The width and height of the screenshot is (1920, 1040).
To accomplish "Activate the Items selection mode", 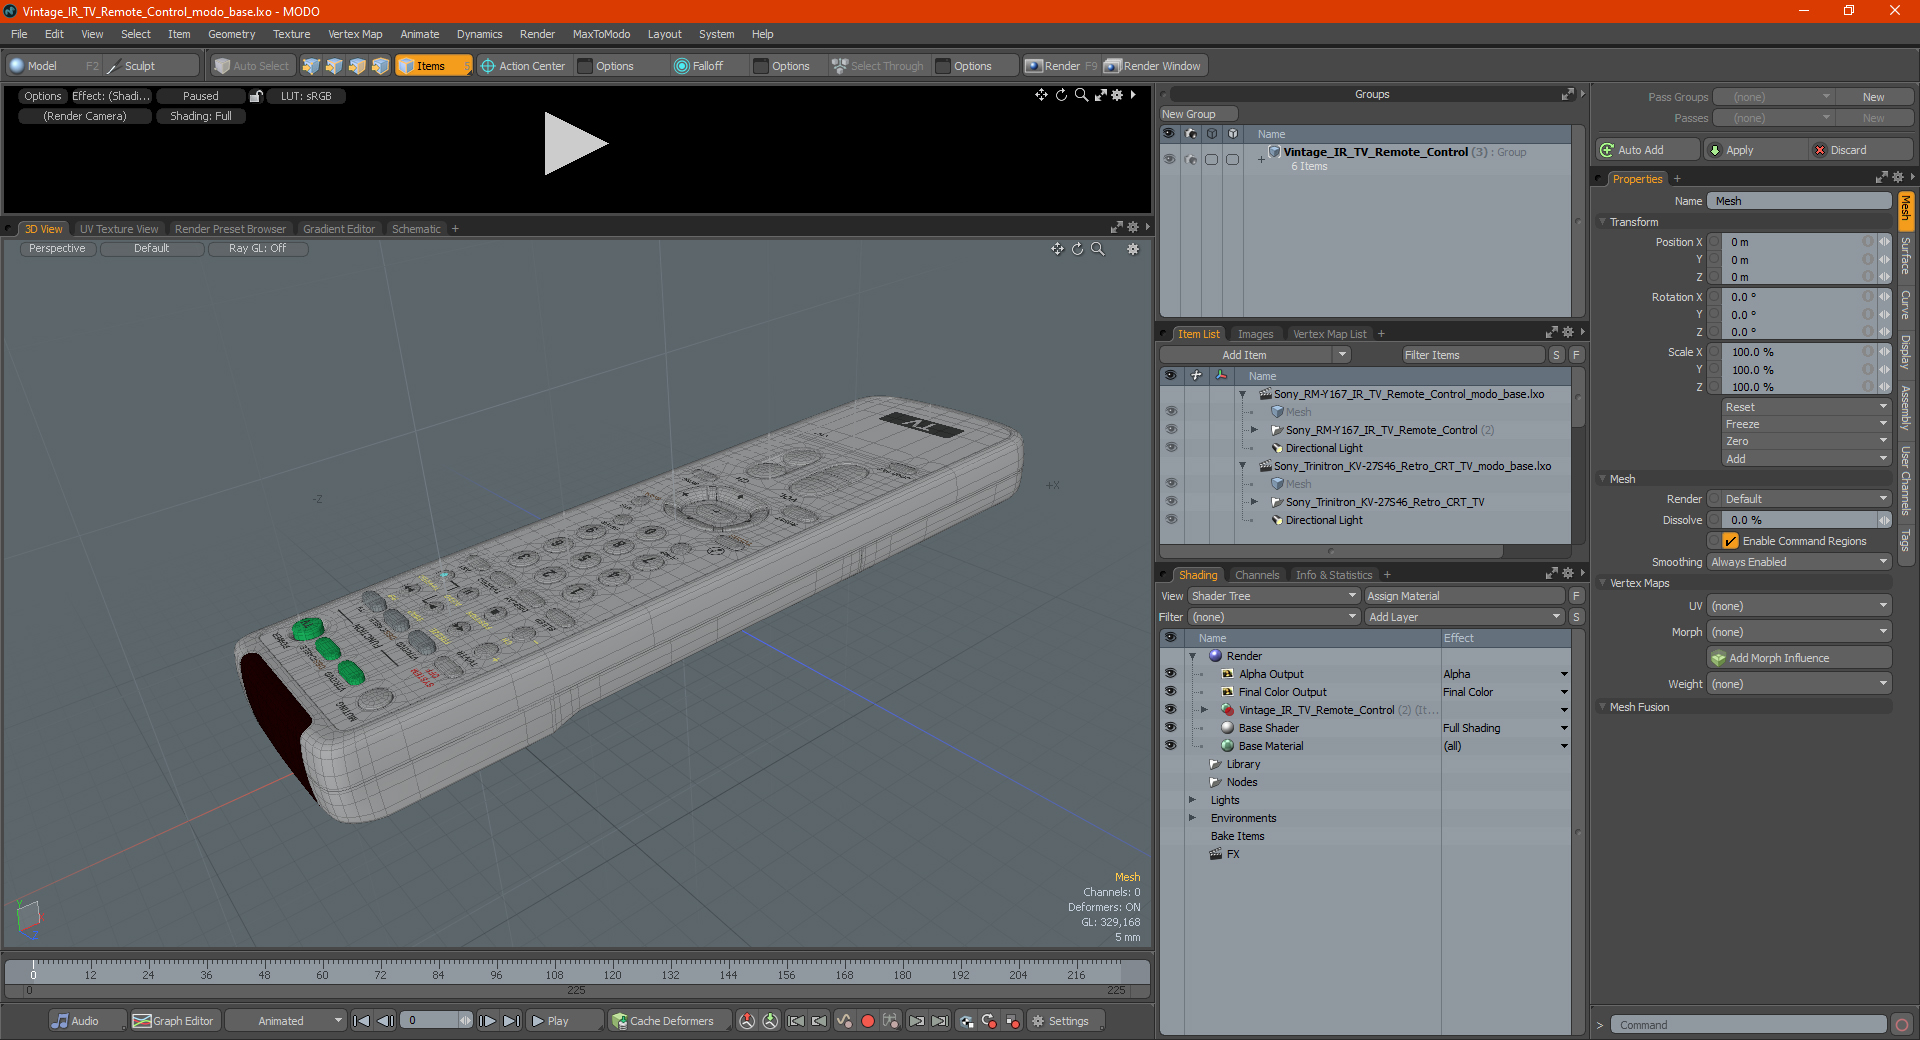I will [x=433, y=66].
